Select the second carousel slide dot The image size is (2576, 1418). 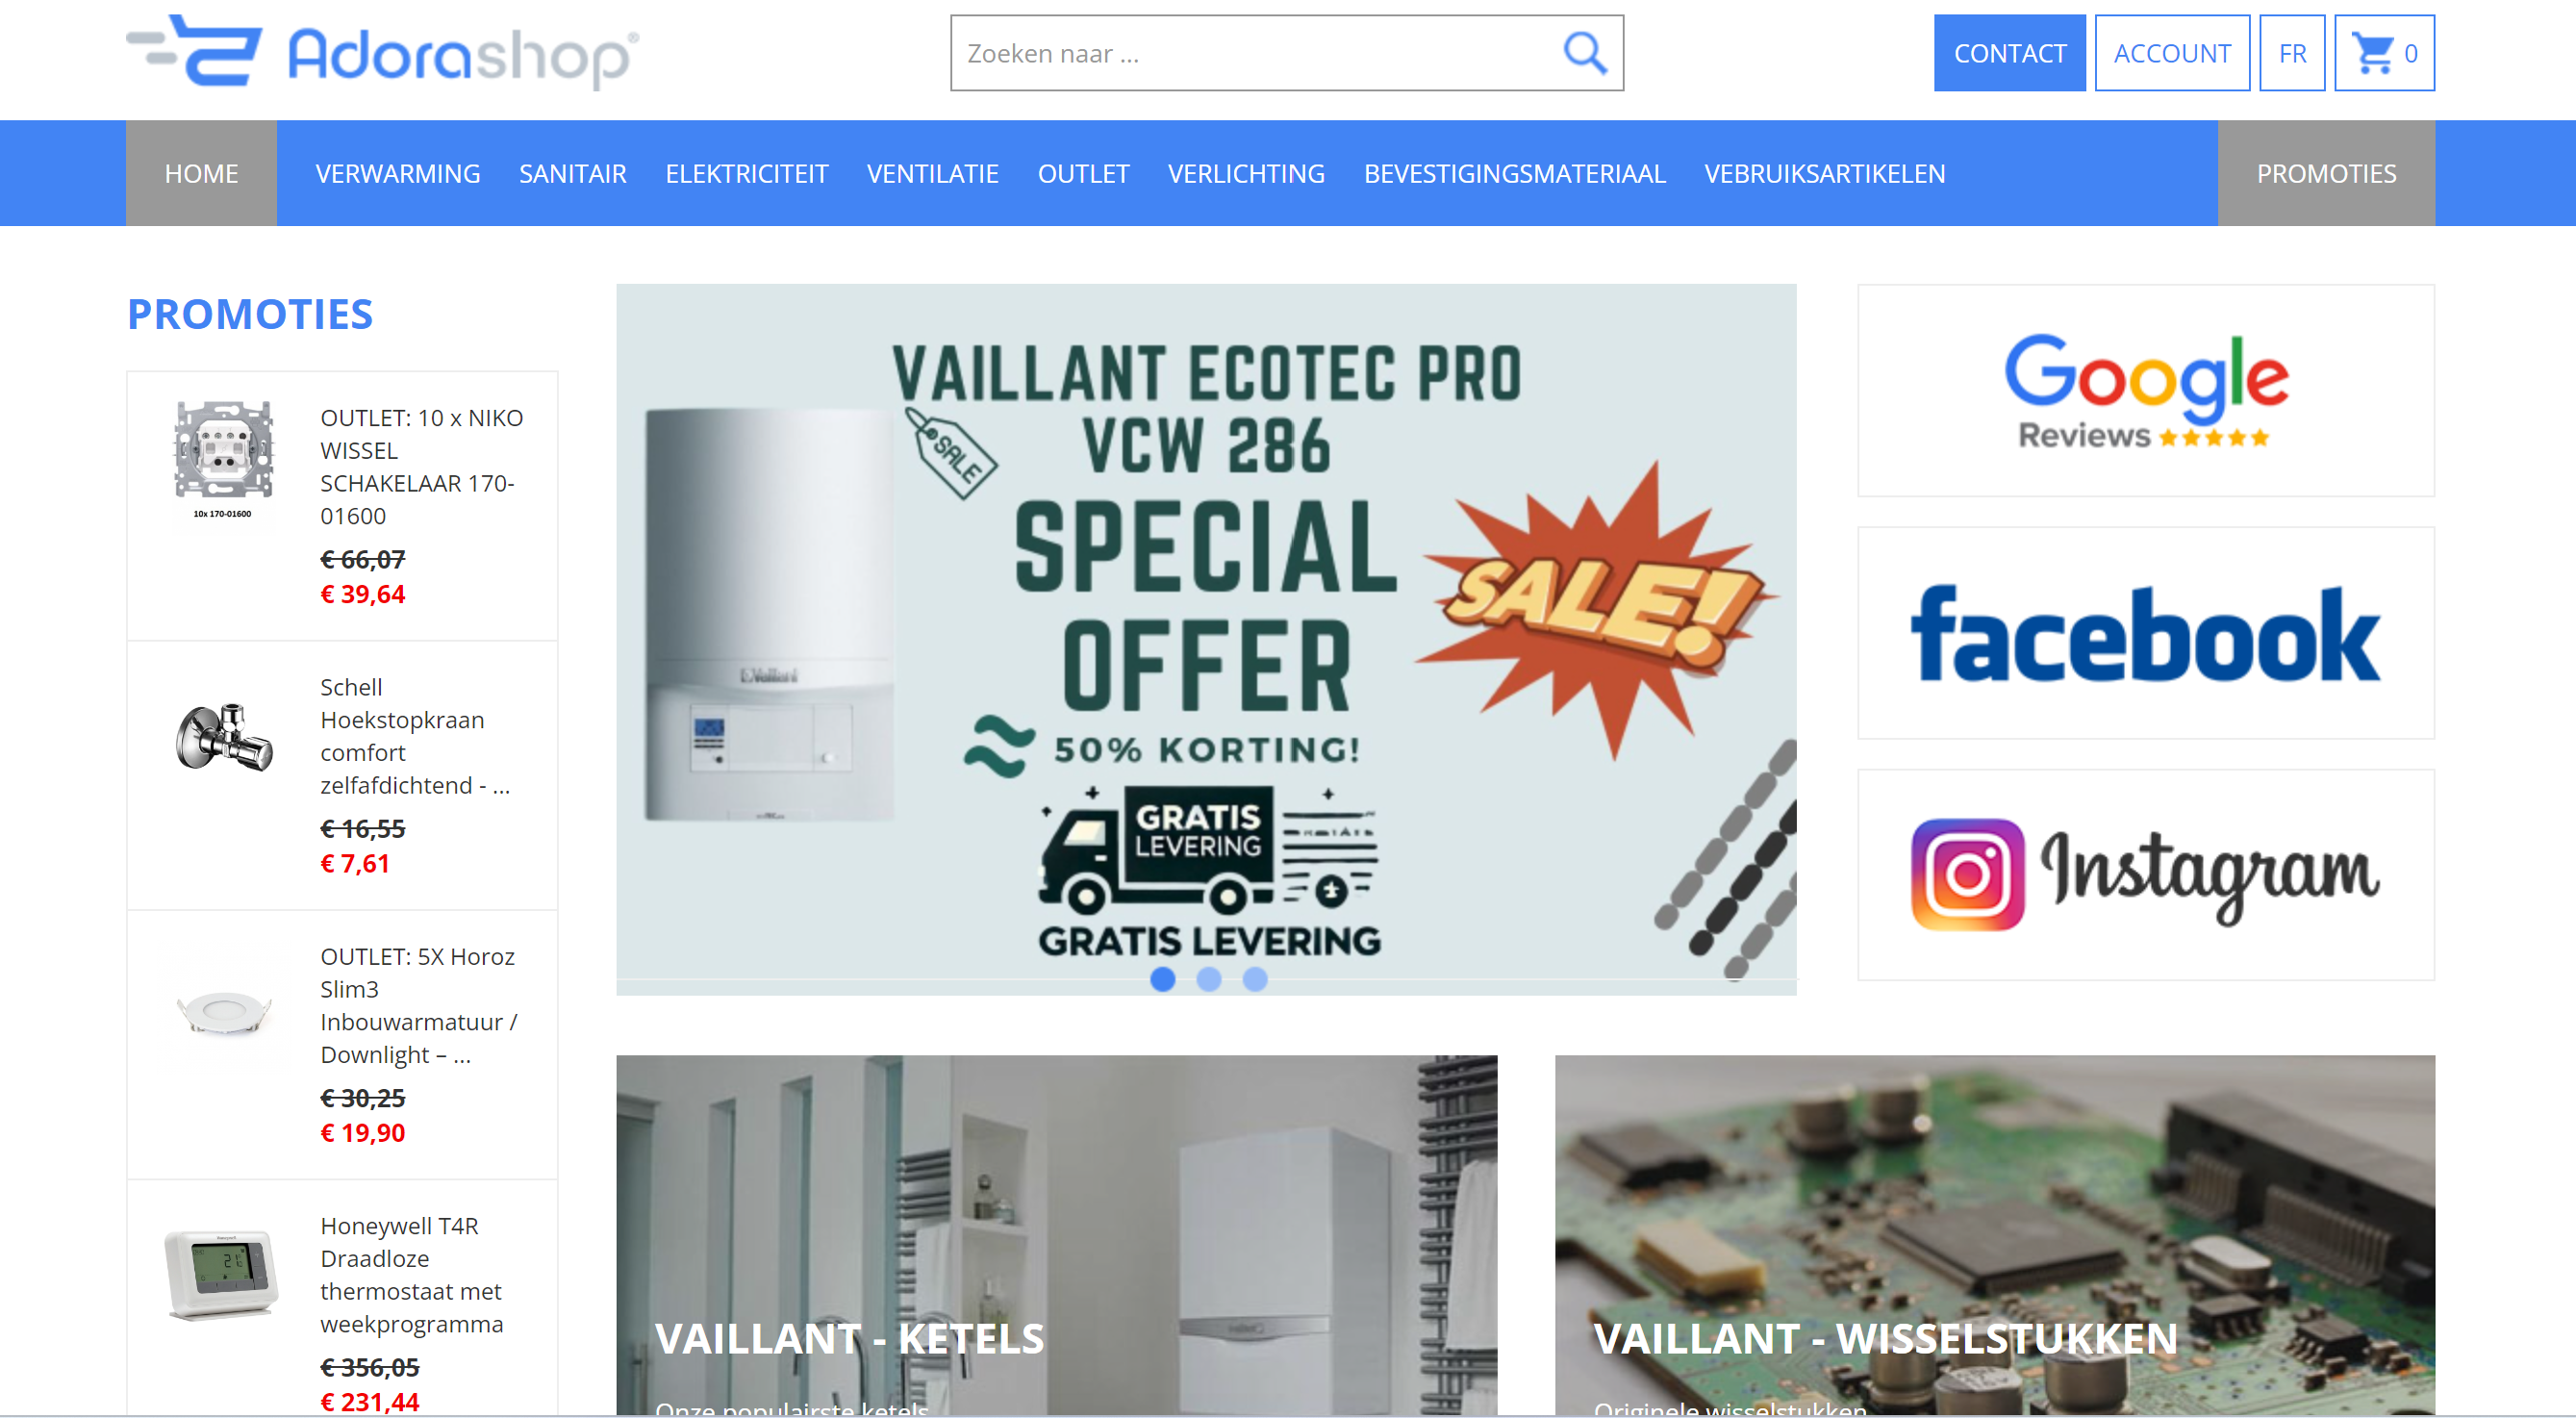click(x=1208, y=979)
